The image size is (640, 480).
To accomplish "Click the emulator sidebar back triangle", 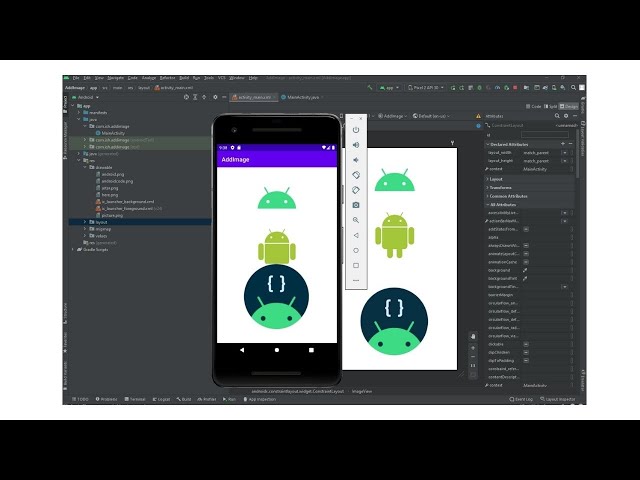I will [x=356, y=235].
